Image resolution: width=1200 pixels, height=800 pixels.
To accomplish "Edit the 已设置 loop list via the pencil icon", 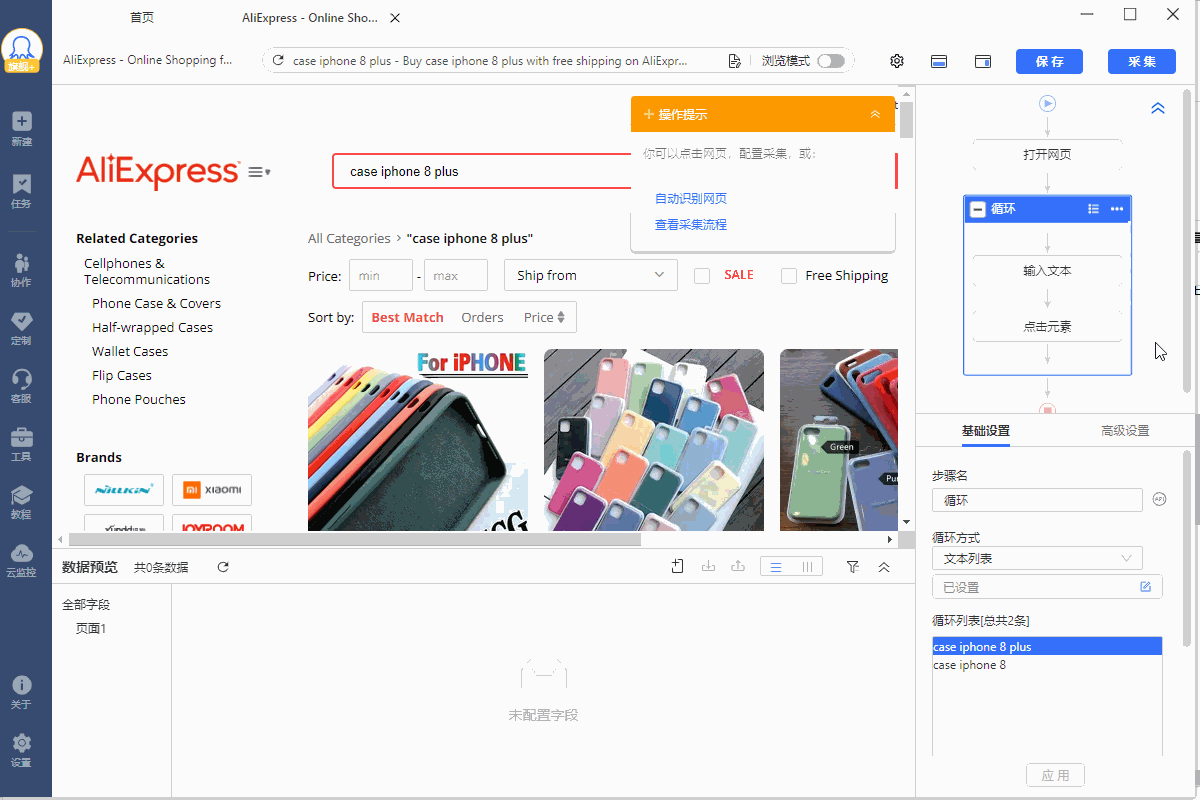I will tap(1146, 587).
